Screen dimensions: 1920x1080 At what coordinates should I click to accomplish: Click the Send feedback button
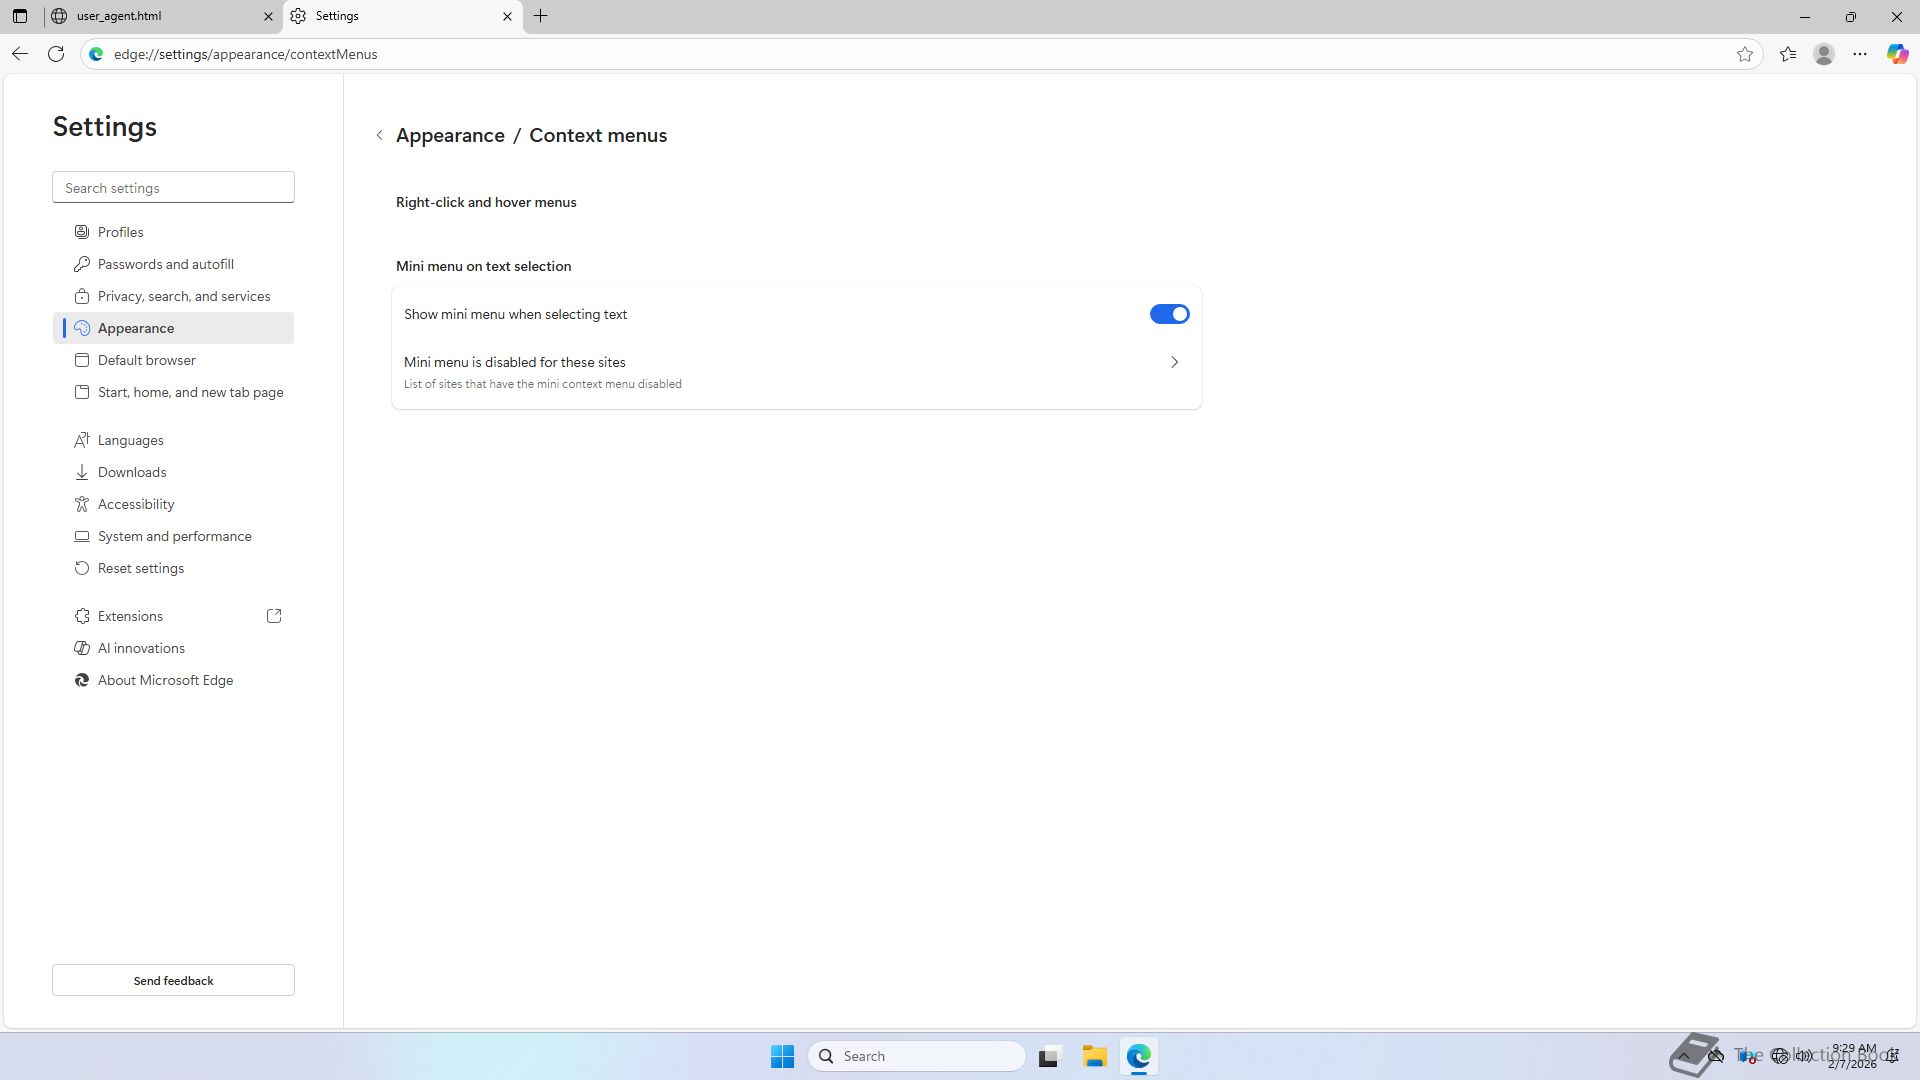(173, 980)
